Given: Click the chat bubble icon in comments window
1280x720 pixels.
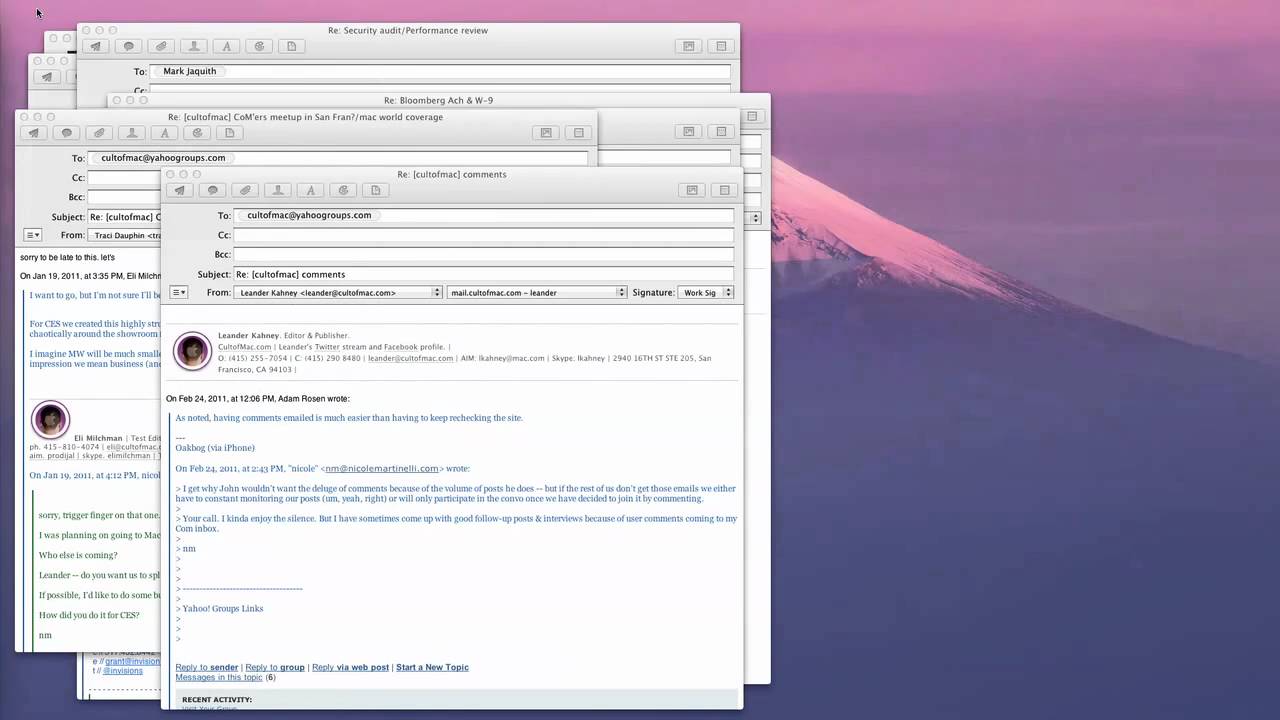Looking at the screenshot, I should (x=212, y=190).
